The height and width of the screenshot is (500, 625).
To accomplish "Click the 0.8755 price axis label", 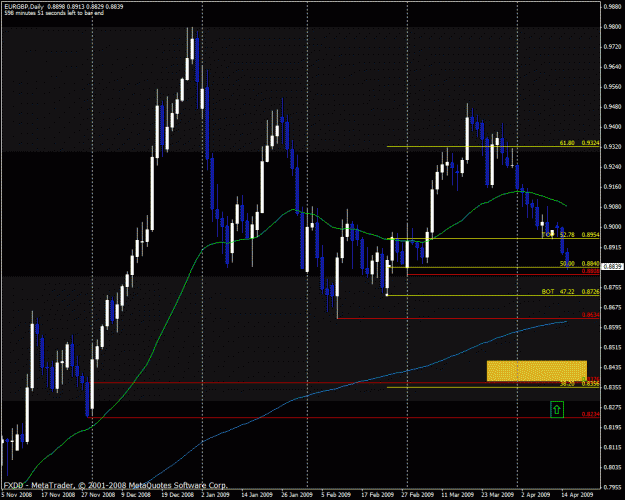I will coord(613,287).
